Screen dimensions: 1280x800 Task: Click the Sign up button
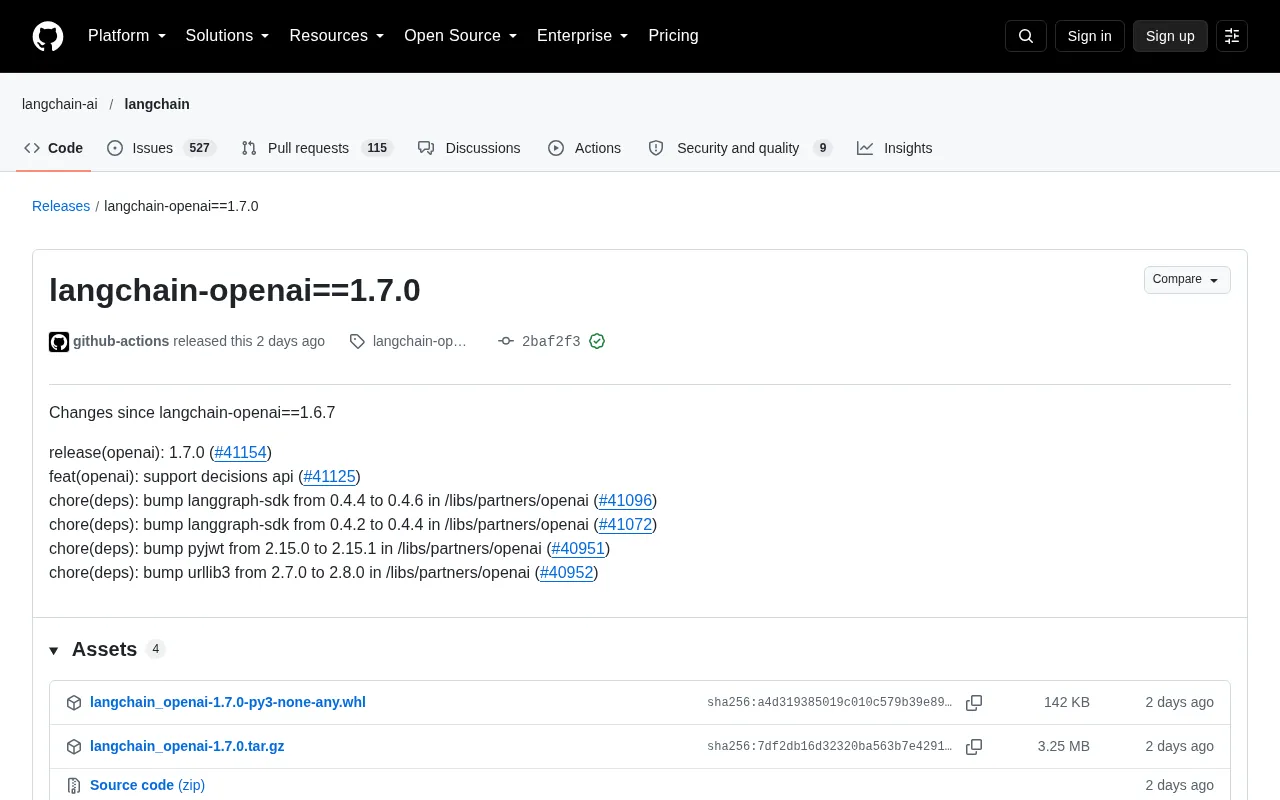pyautogui.click(x=1170, y=36)
